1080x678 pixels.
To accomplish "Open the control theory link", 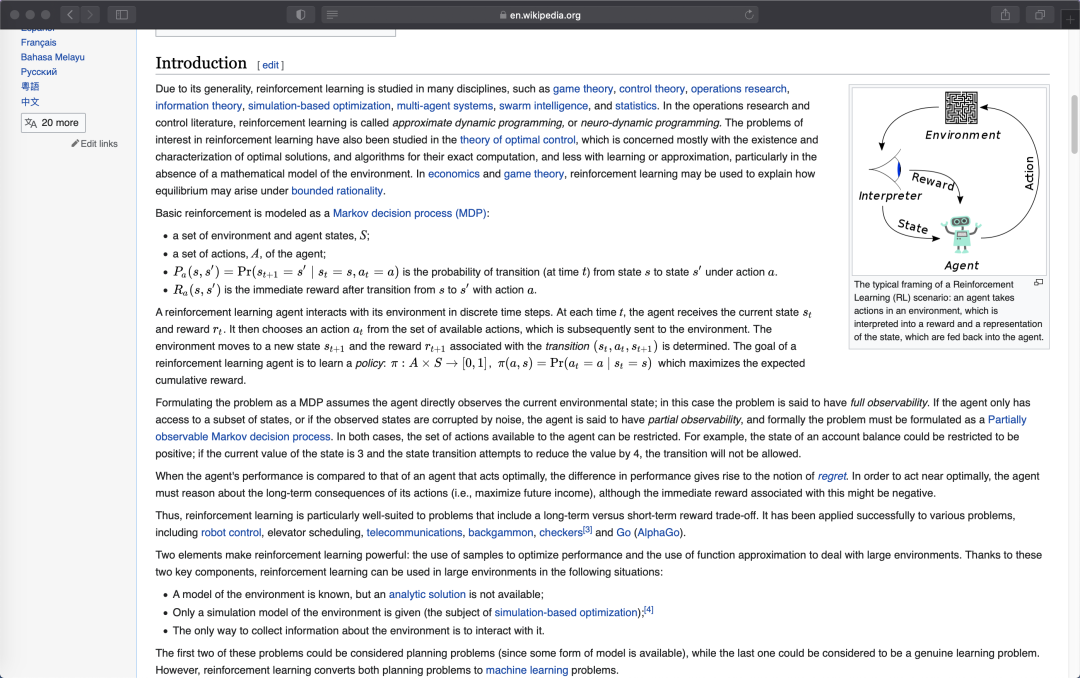I will click(652, 89).
